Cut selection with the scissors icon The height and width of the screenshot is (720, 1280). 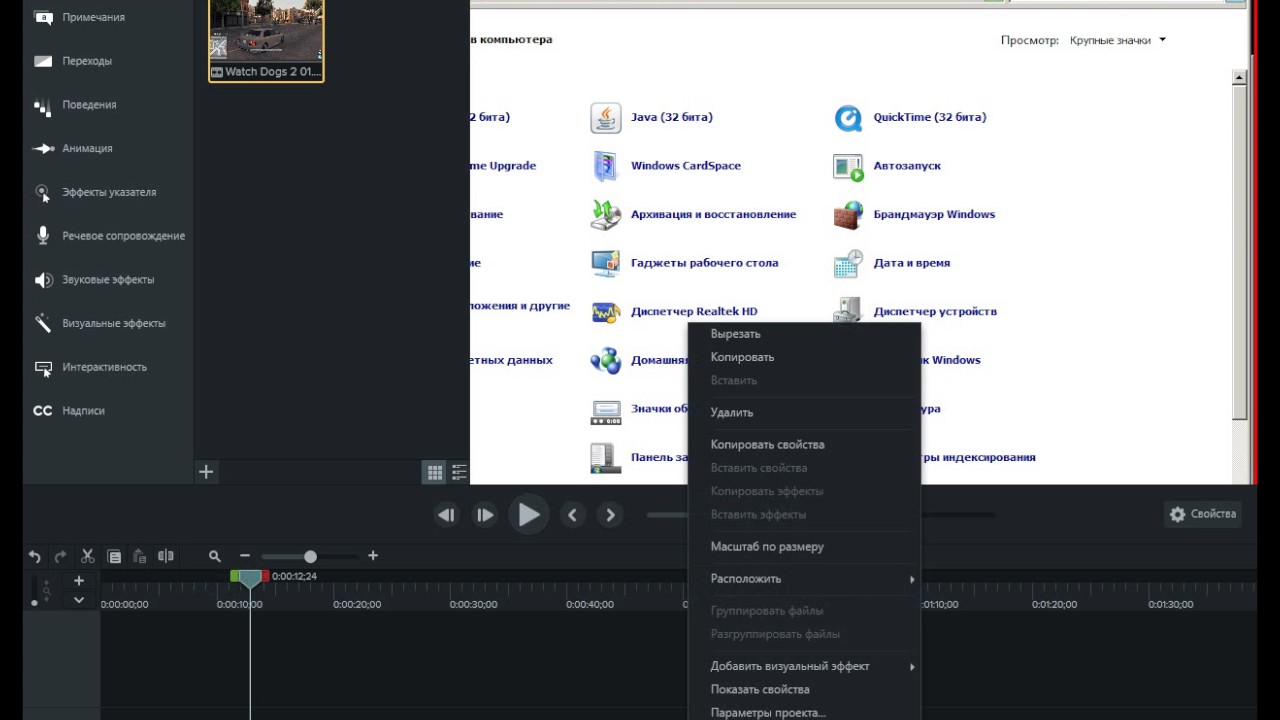87,556
